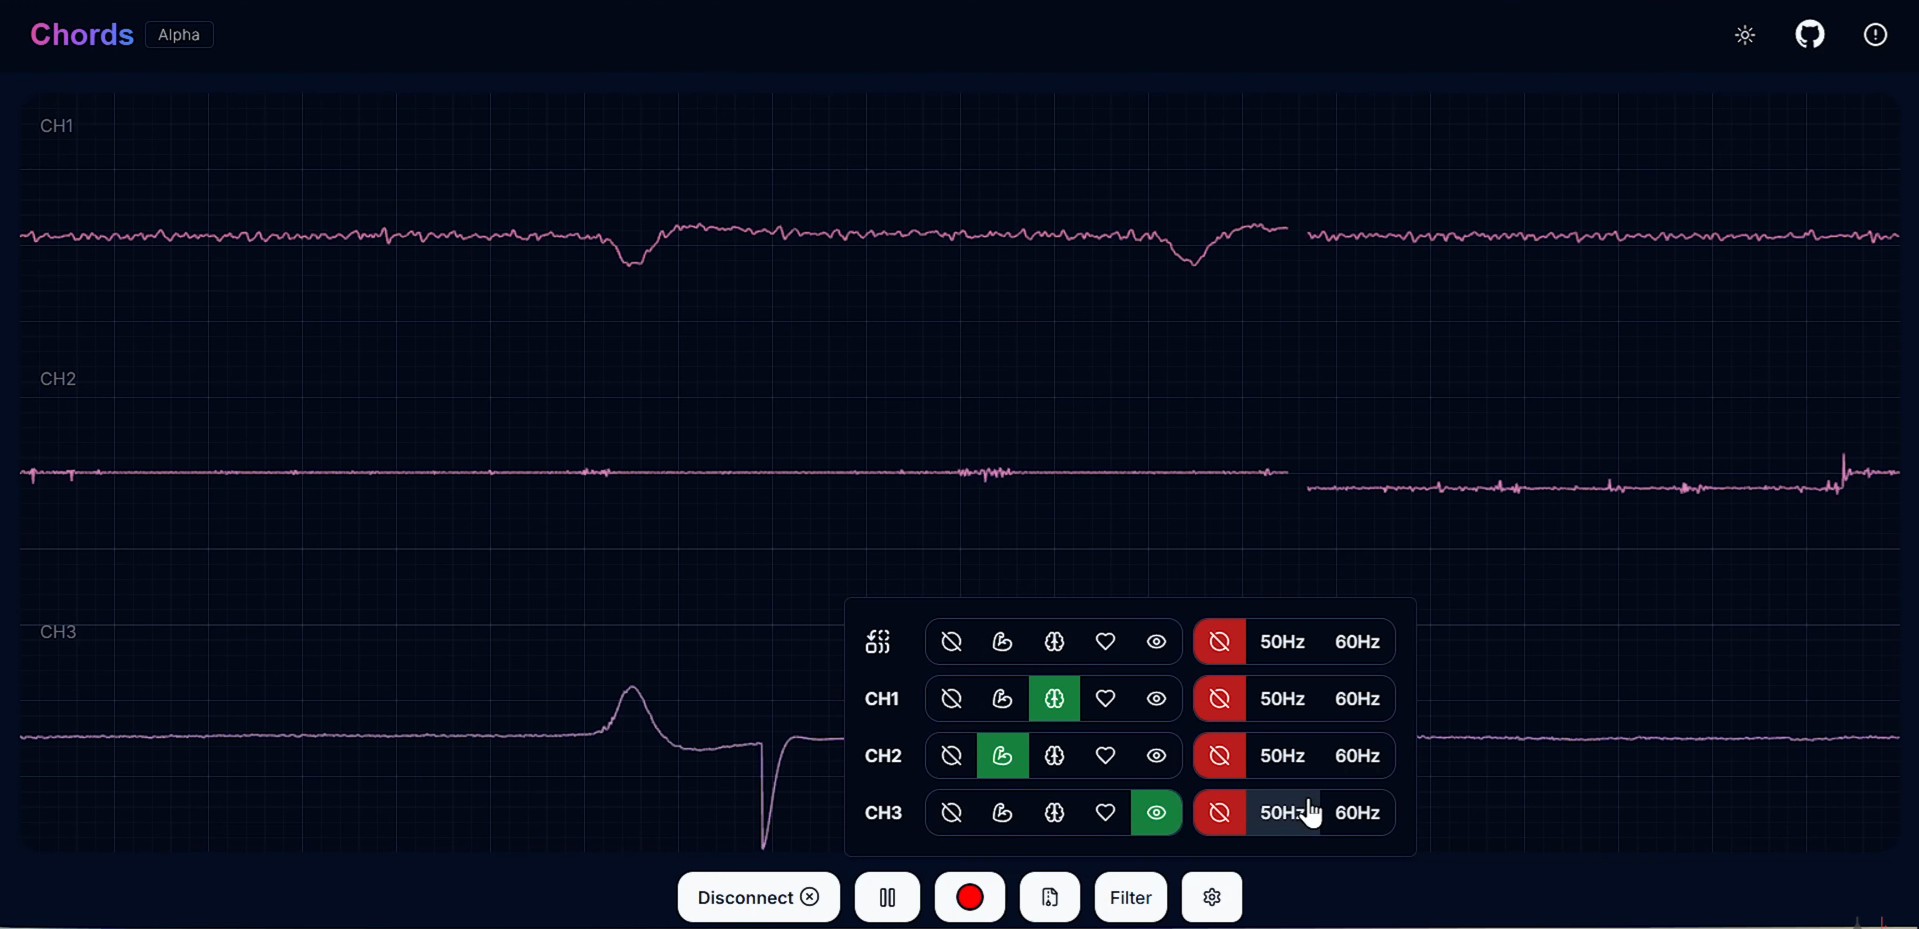Toggle off the EOG eye filter on CH3
Viewport: 1919px width, 929px height.
(x=1156, y=813)
